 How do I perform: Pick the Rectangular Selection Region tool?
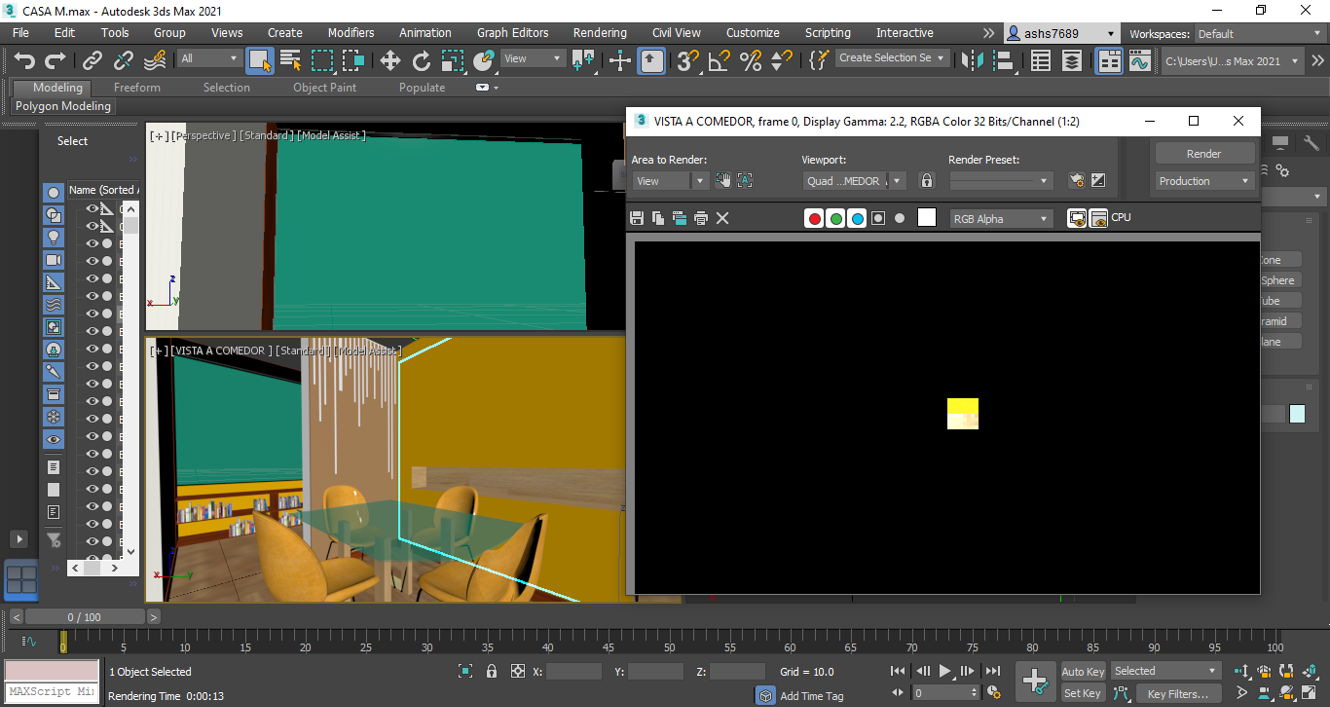[x=322, y=60]
